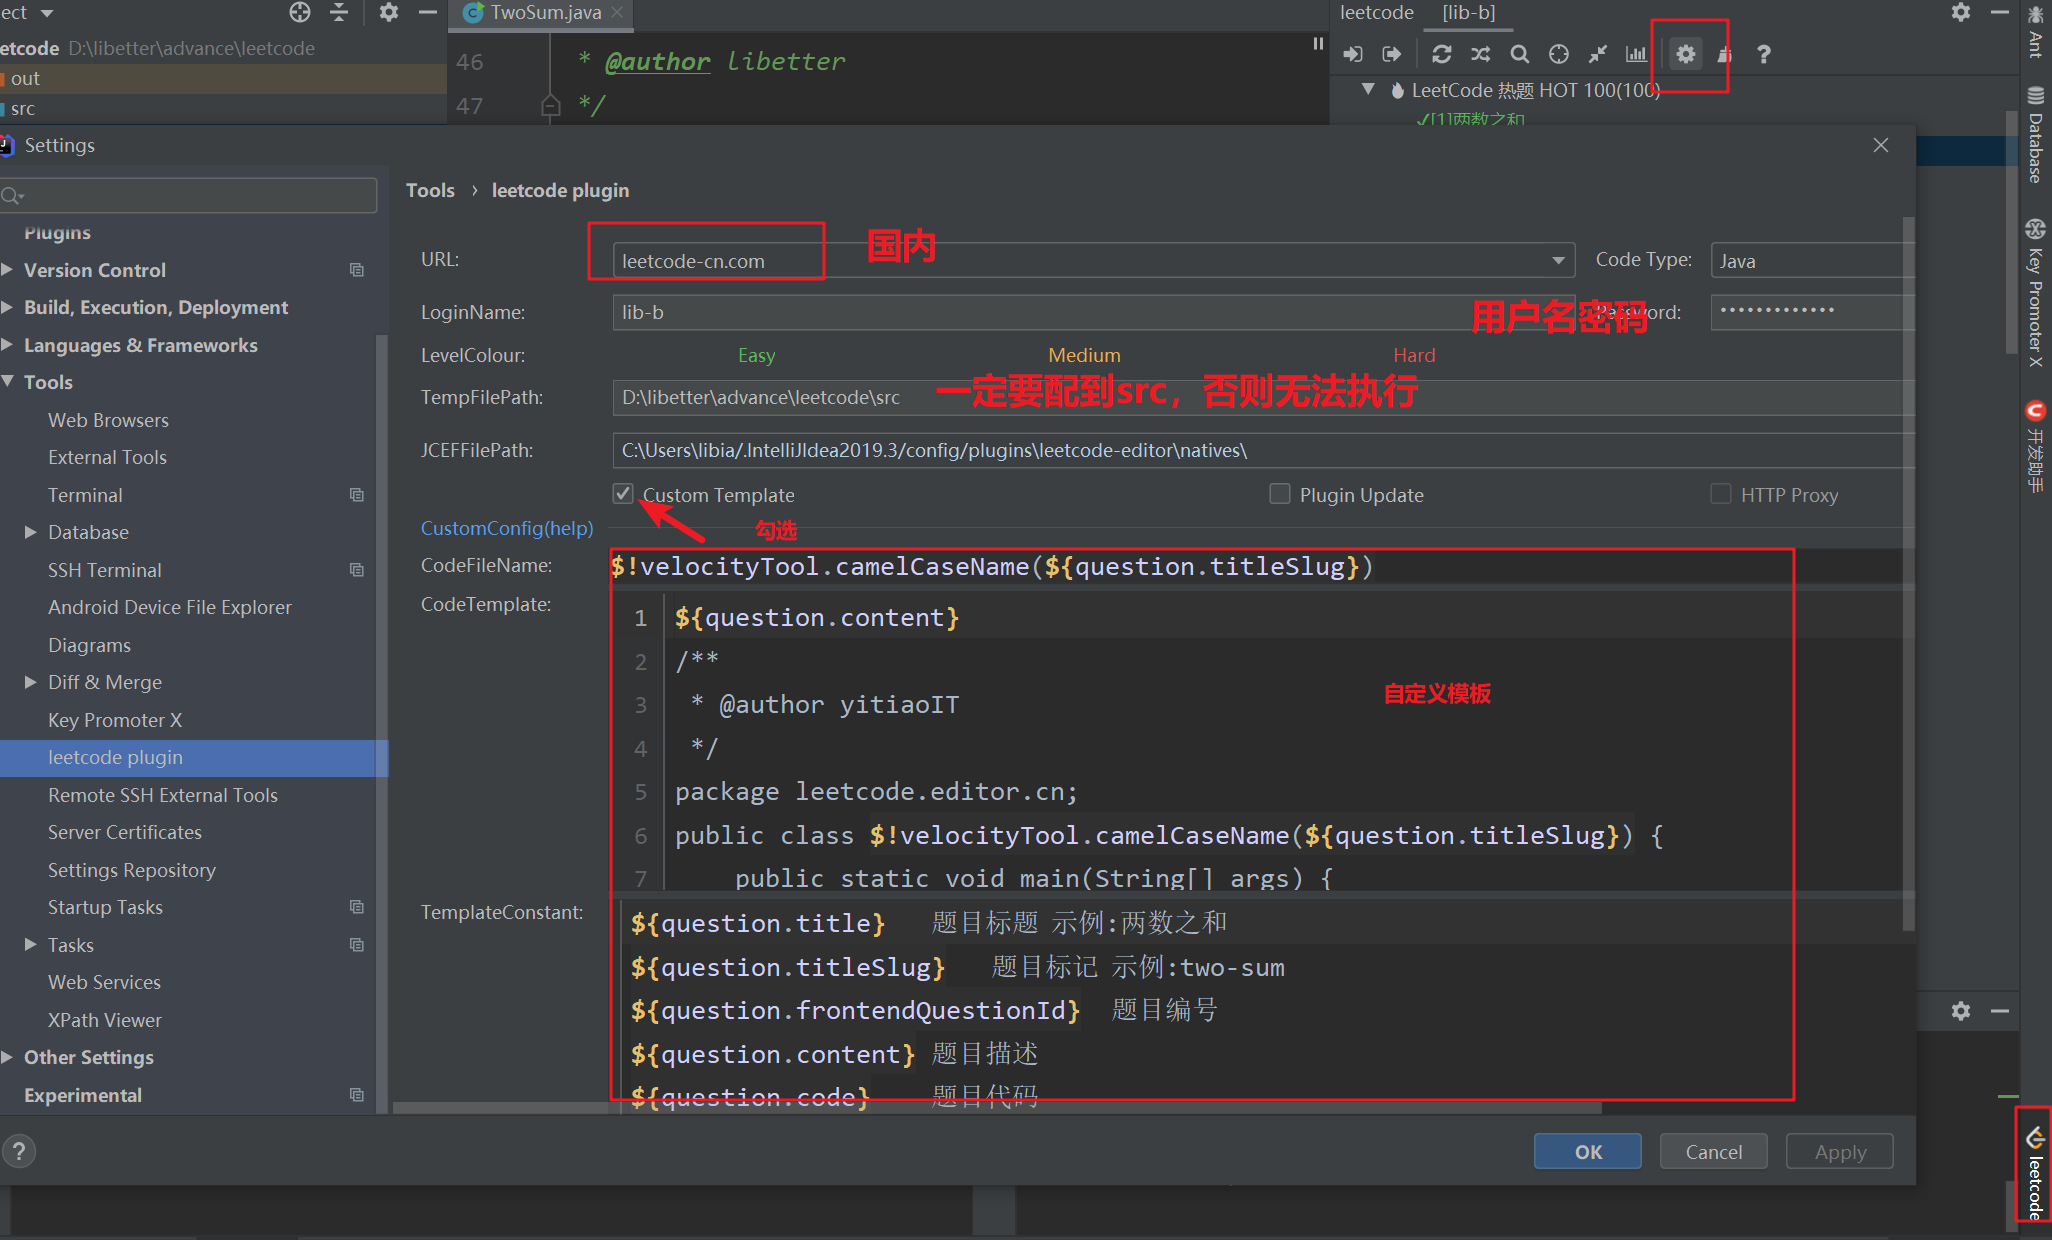Open the leetcode progress chart icon
This screenshot has width=2052, height=1240.
[x=1636, y=54]
